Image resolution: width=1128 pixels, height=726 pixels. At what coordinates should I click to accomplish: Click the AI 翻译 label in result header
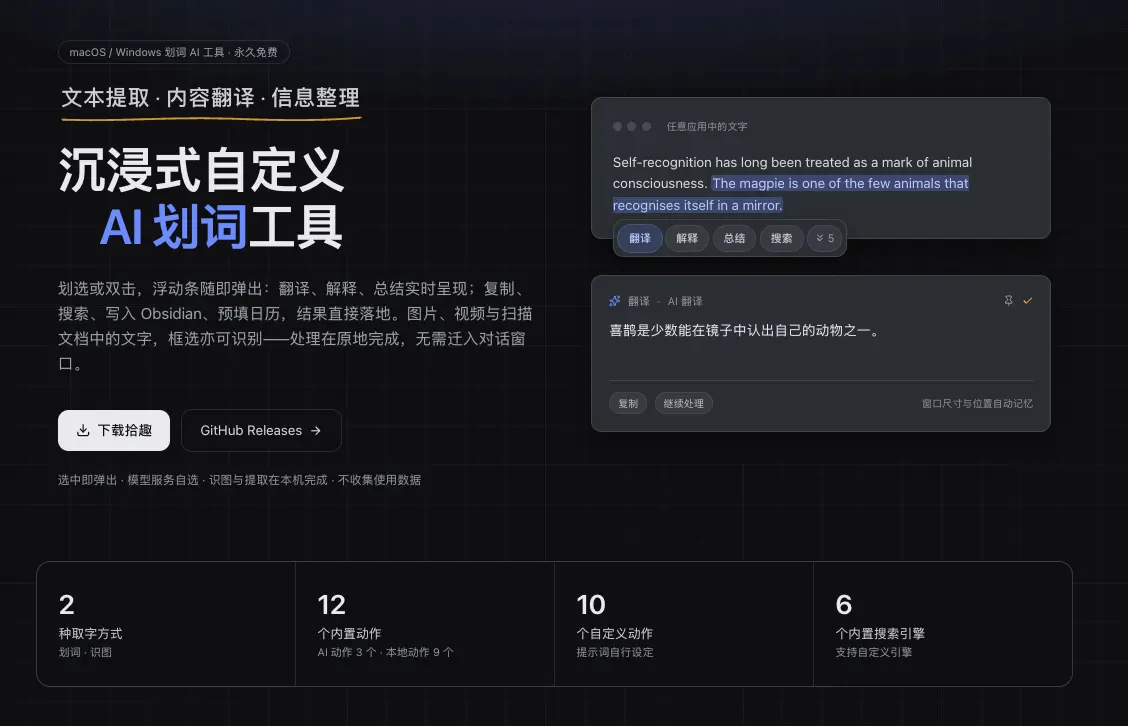685,301
